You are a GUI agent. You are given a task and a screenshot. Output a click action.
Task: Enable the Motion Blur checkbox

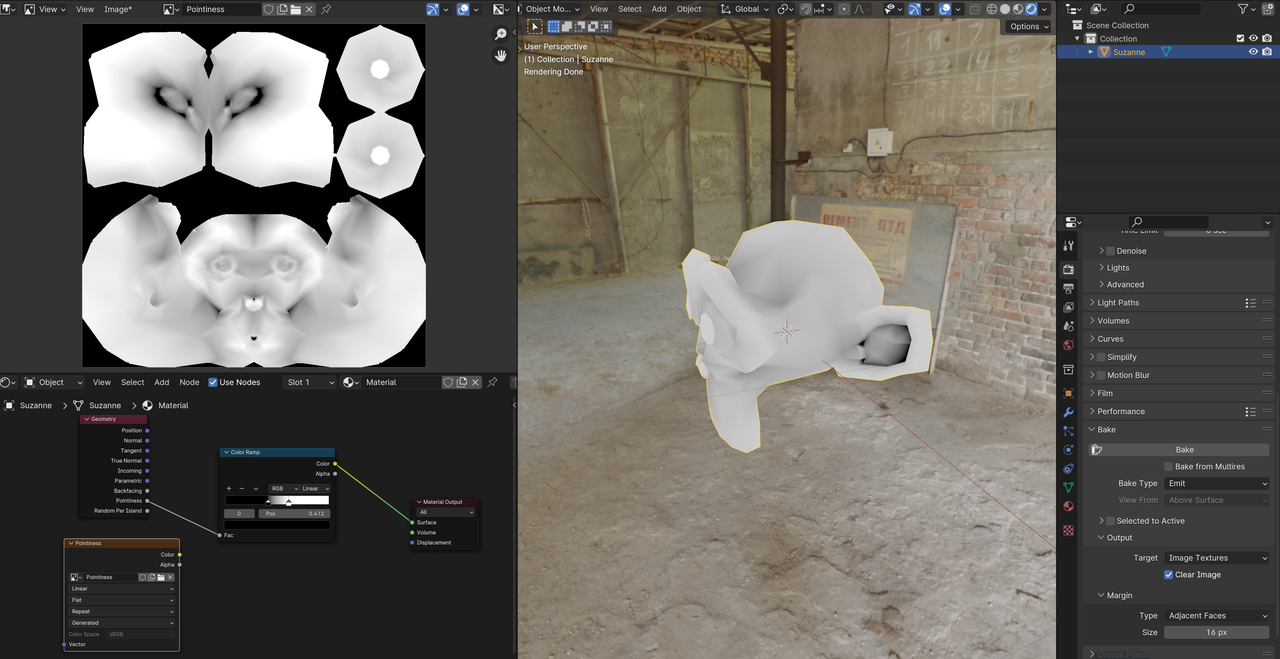click(x=1101, y=375)
